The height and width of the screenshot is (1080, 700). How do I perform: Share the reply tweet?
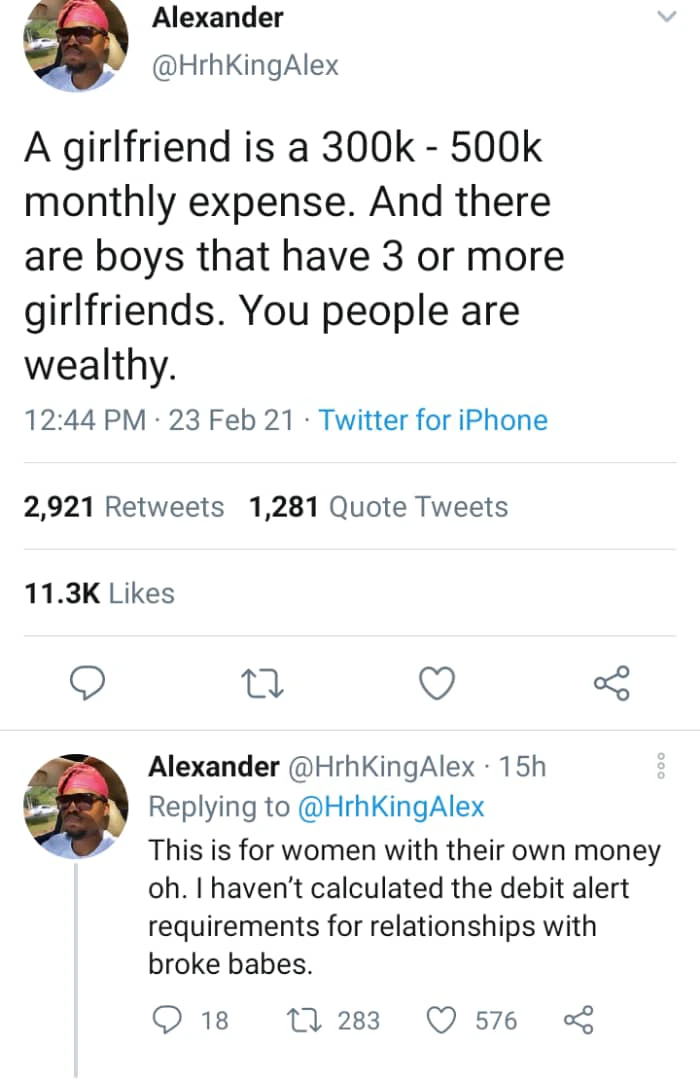[580, 1020]
